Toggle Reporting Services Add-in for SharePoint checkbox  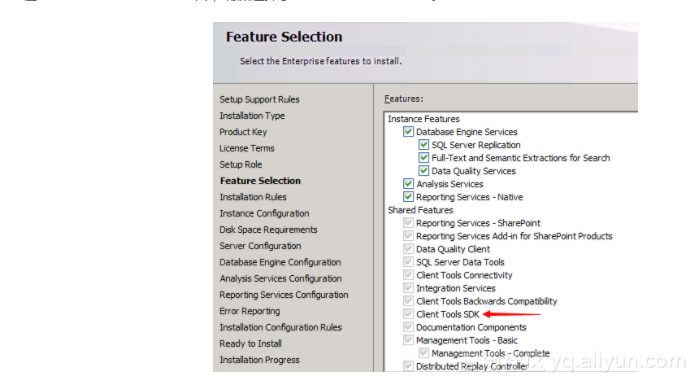click(x=408, y=236)
